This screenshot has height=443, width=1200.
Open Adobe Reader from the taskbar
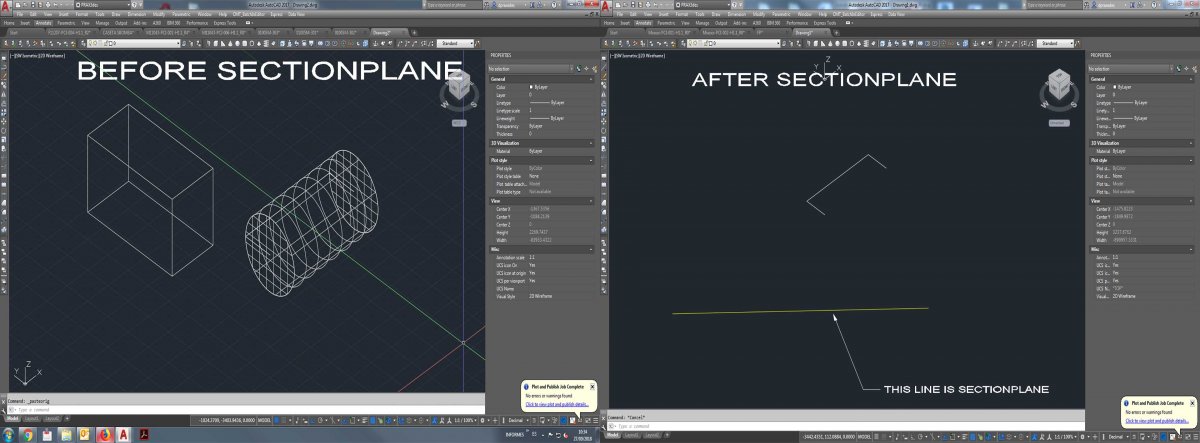click(x=143, y=435)
